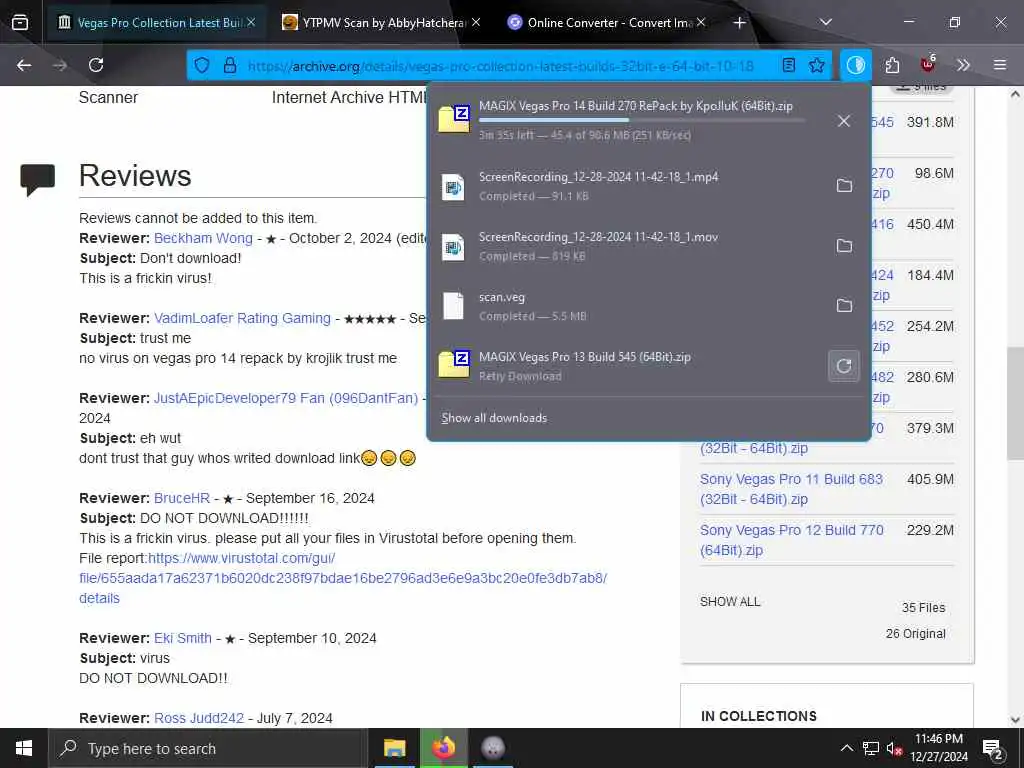Viewport: 1024px width, 768px height.
Task: Click the taskbar search box
Action: (x=208, y=748)
